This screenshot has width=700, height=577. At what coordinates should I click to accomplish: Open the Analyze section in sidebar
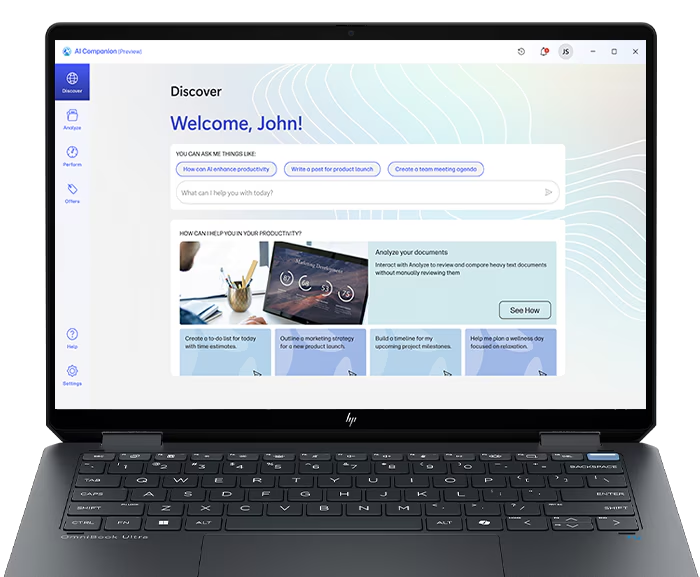coord(72,120)
